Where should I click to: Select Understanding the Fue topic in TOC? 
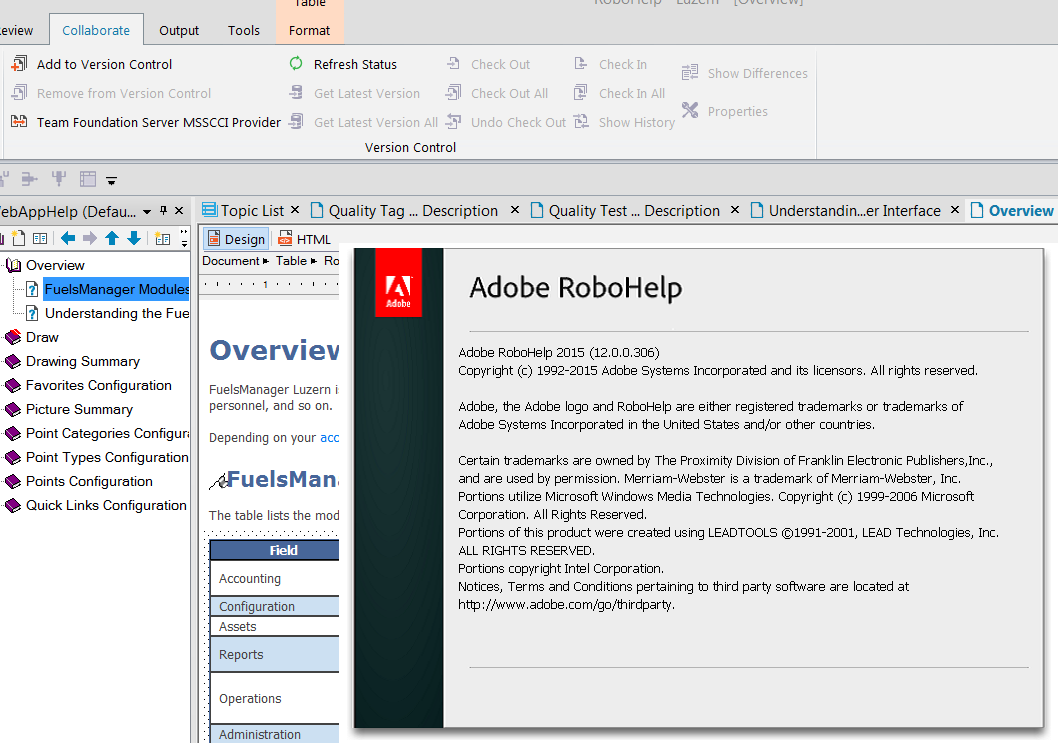point(117,313)
